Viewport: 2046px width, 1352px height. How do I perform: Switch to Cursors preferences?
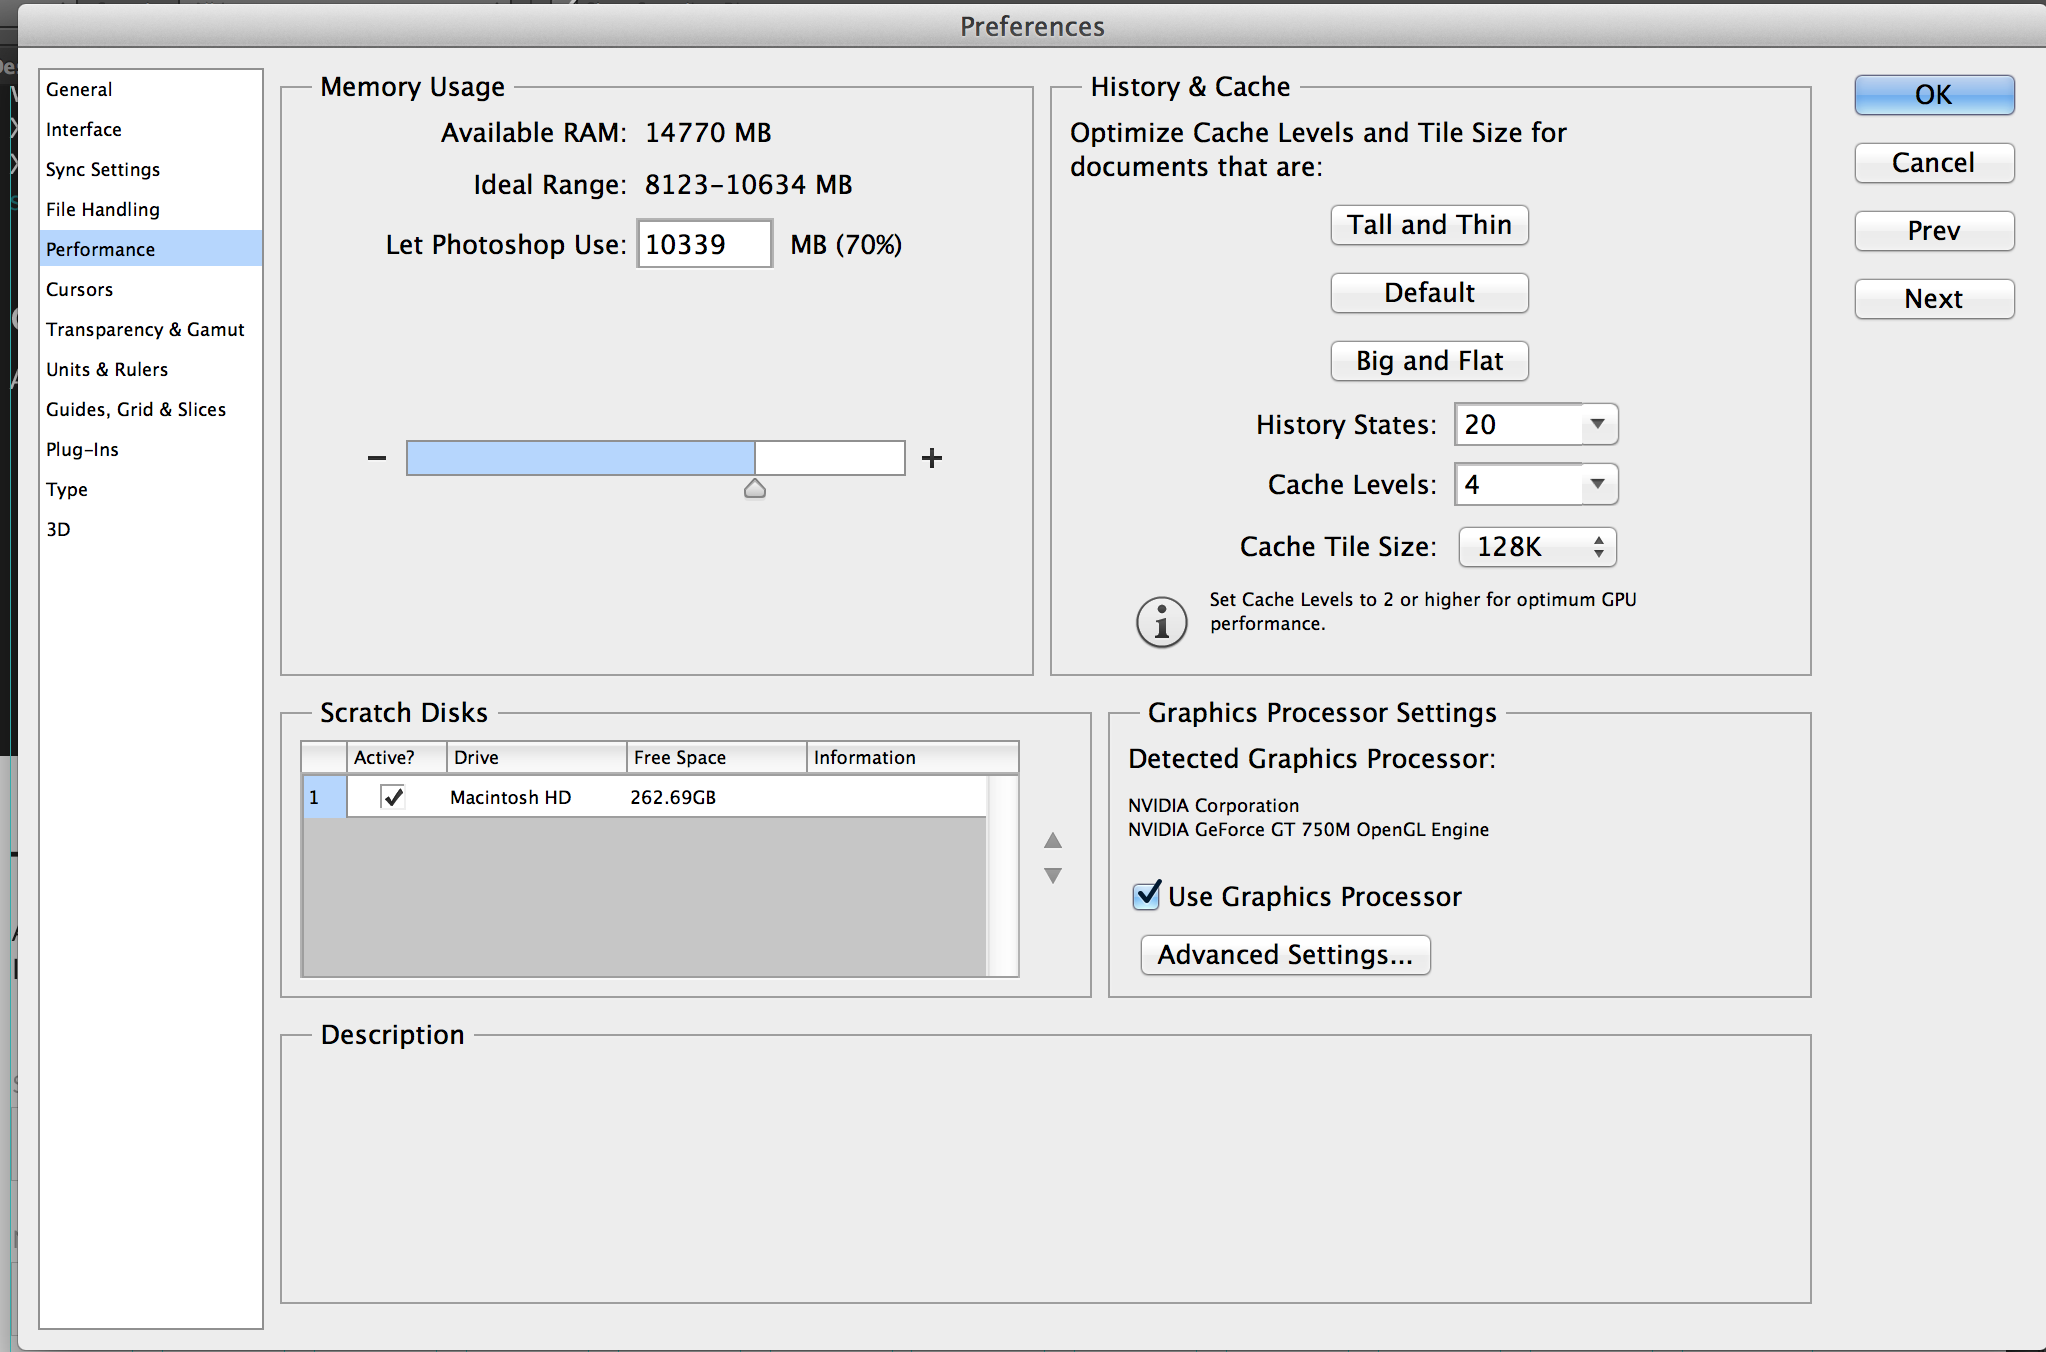coord(150,289)
